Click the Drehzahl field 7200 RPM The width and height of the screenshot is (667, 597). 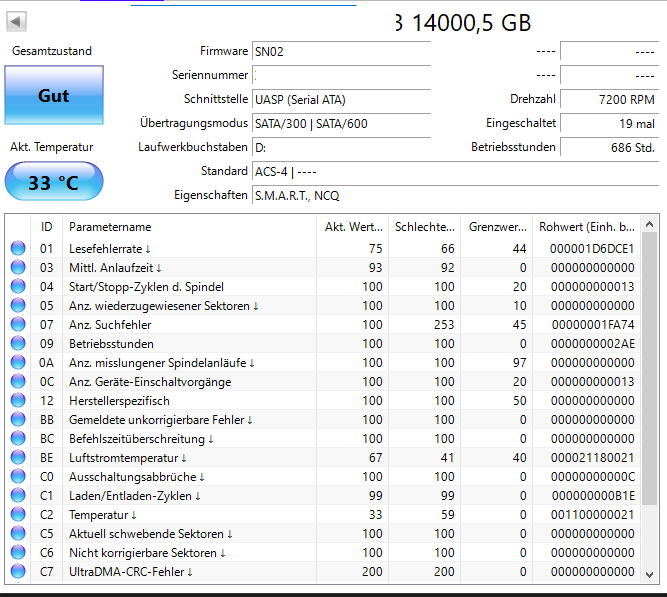click(x=610, y=100)
